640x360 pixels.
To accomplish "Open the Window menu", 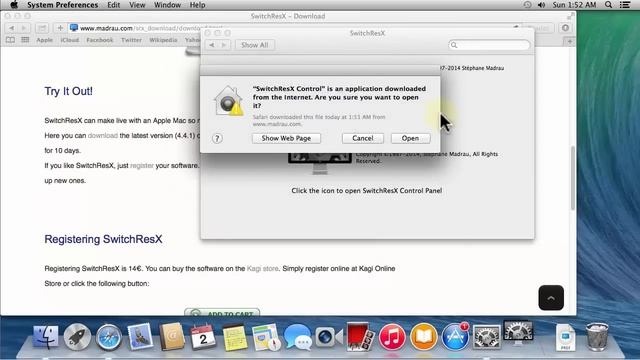I will tap(167, 5).
